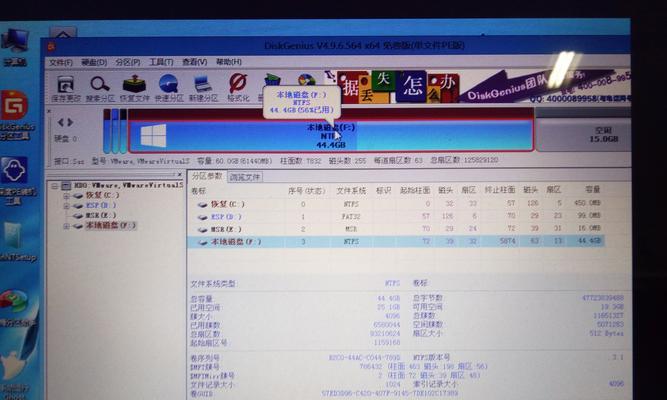667x400 pixels.
Task: Expand the 恢复(C:) tree node
Action: (x=66, y=196)
